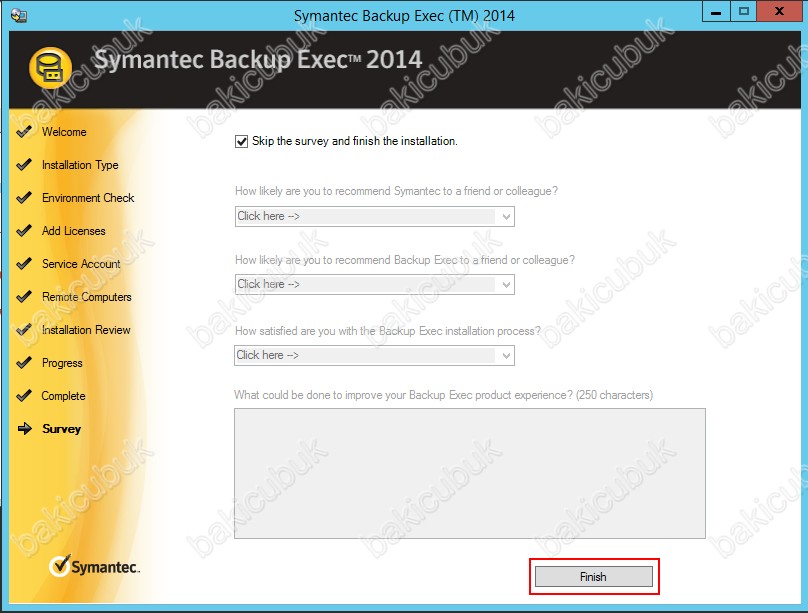Click the Symantec Backup Exec disk logo
This screenshot has height=613, width=808.
(50, 69)
